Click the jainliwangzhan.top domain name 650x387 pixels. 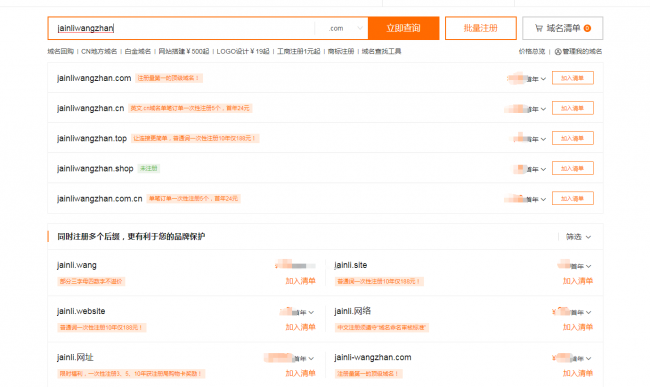click(92, 138)
